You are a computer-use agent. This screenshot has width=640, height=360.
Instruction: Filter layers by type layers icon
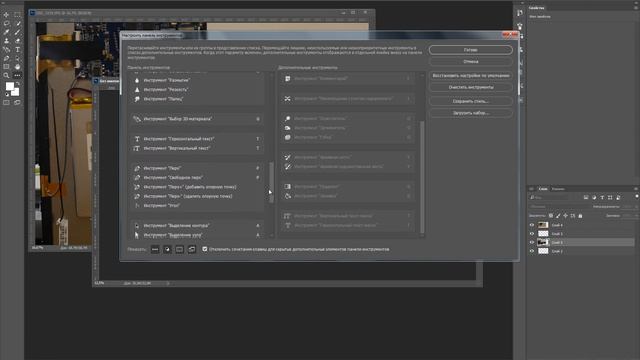tap(602, 198)
